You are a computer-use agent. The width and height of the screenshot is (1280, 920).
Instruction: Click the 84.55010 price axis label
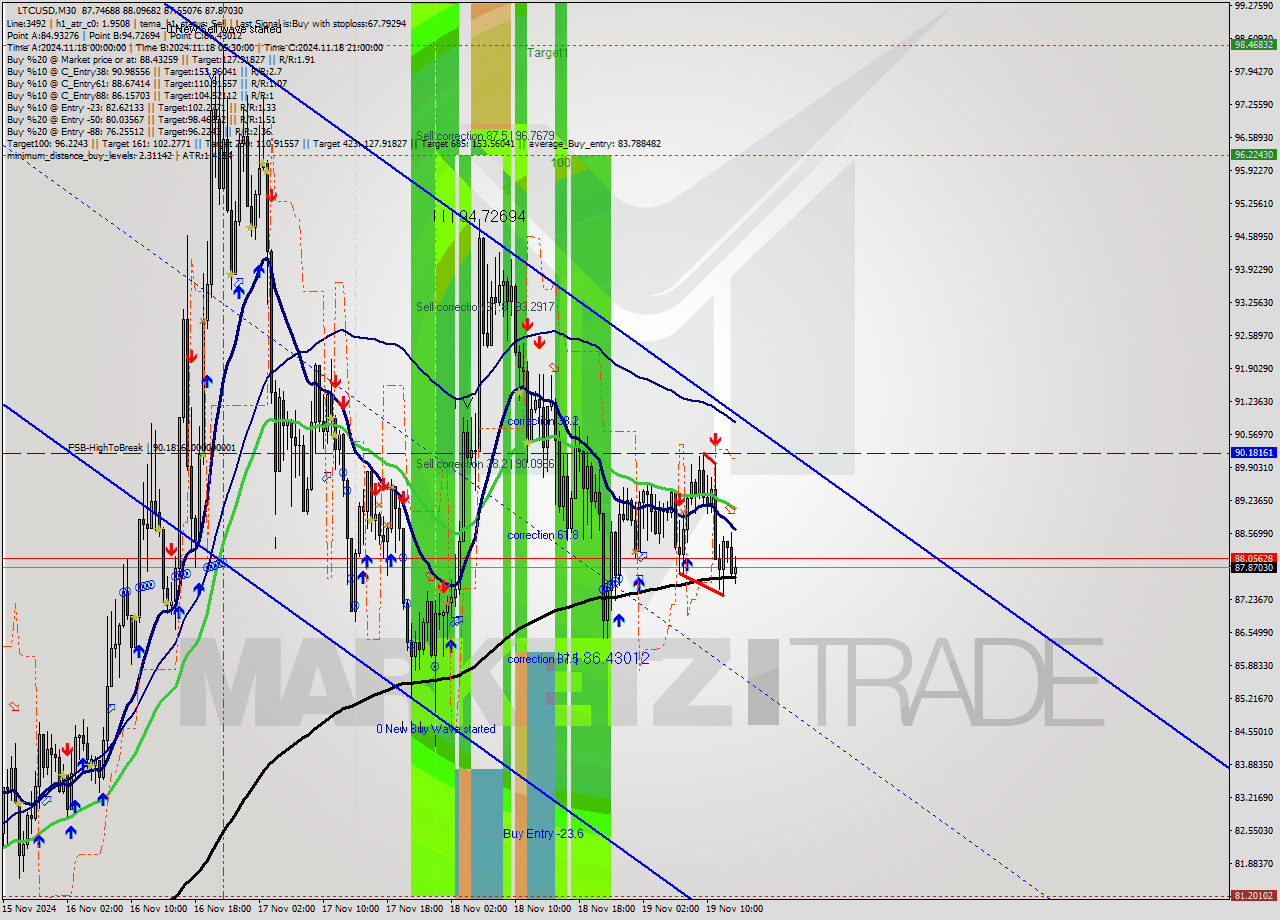pyautogui.click(x=1253, y=732)
